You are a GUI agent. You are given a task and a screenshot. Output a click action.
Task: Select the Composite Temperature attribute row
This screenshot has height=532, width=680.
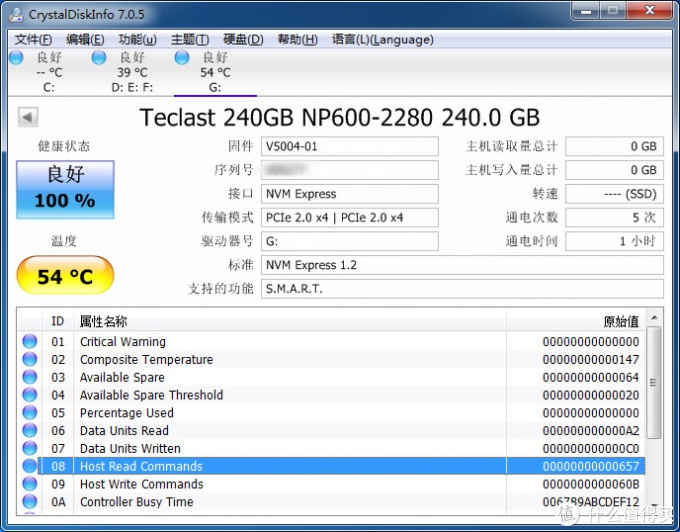[332, 359]
